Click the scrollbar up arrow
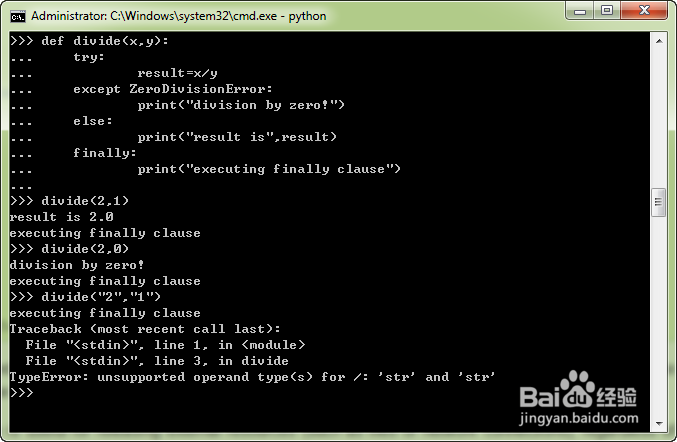 (659, 41)
